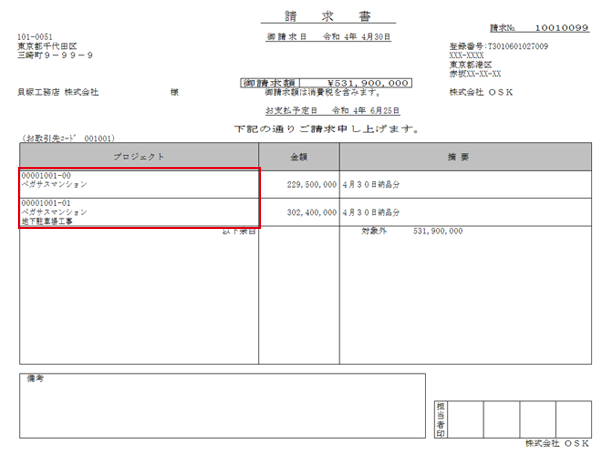Click amount 302,400,000 cell
The width and height of the screenshot is (608, 456).
click(x=299, y=213)
